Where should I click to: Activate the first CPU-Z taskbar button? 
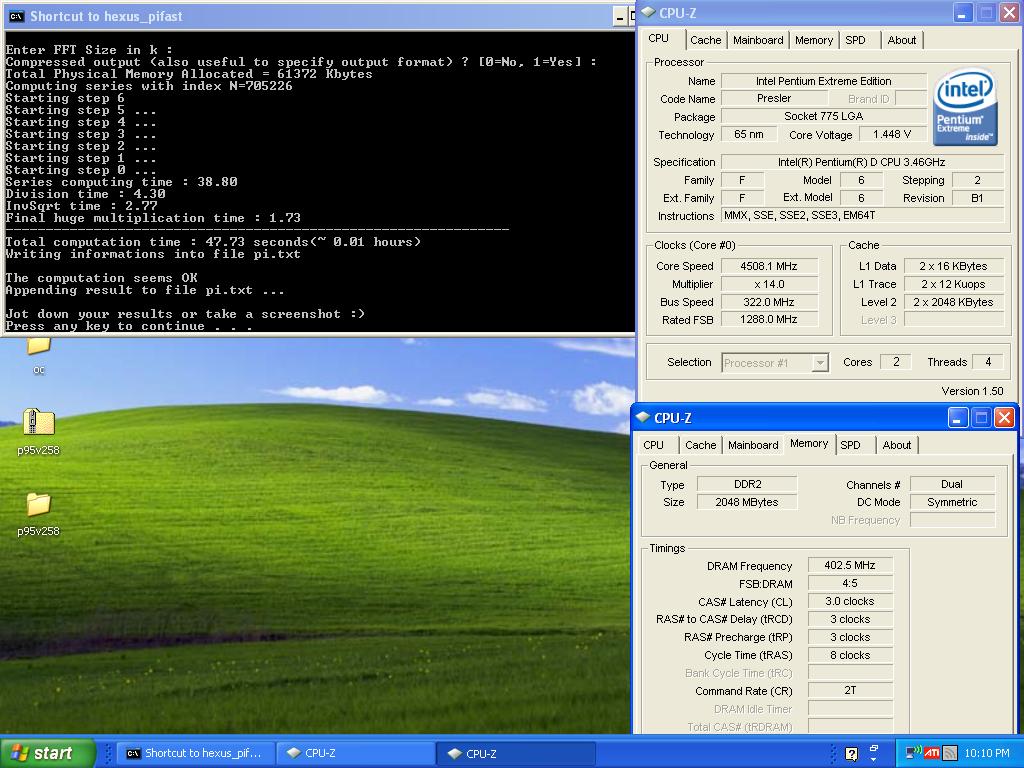coord(356,753)
